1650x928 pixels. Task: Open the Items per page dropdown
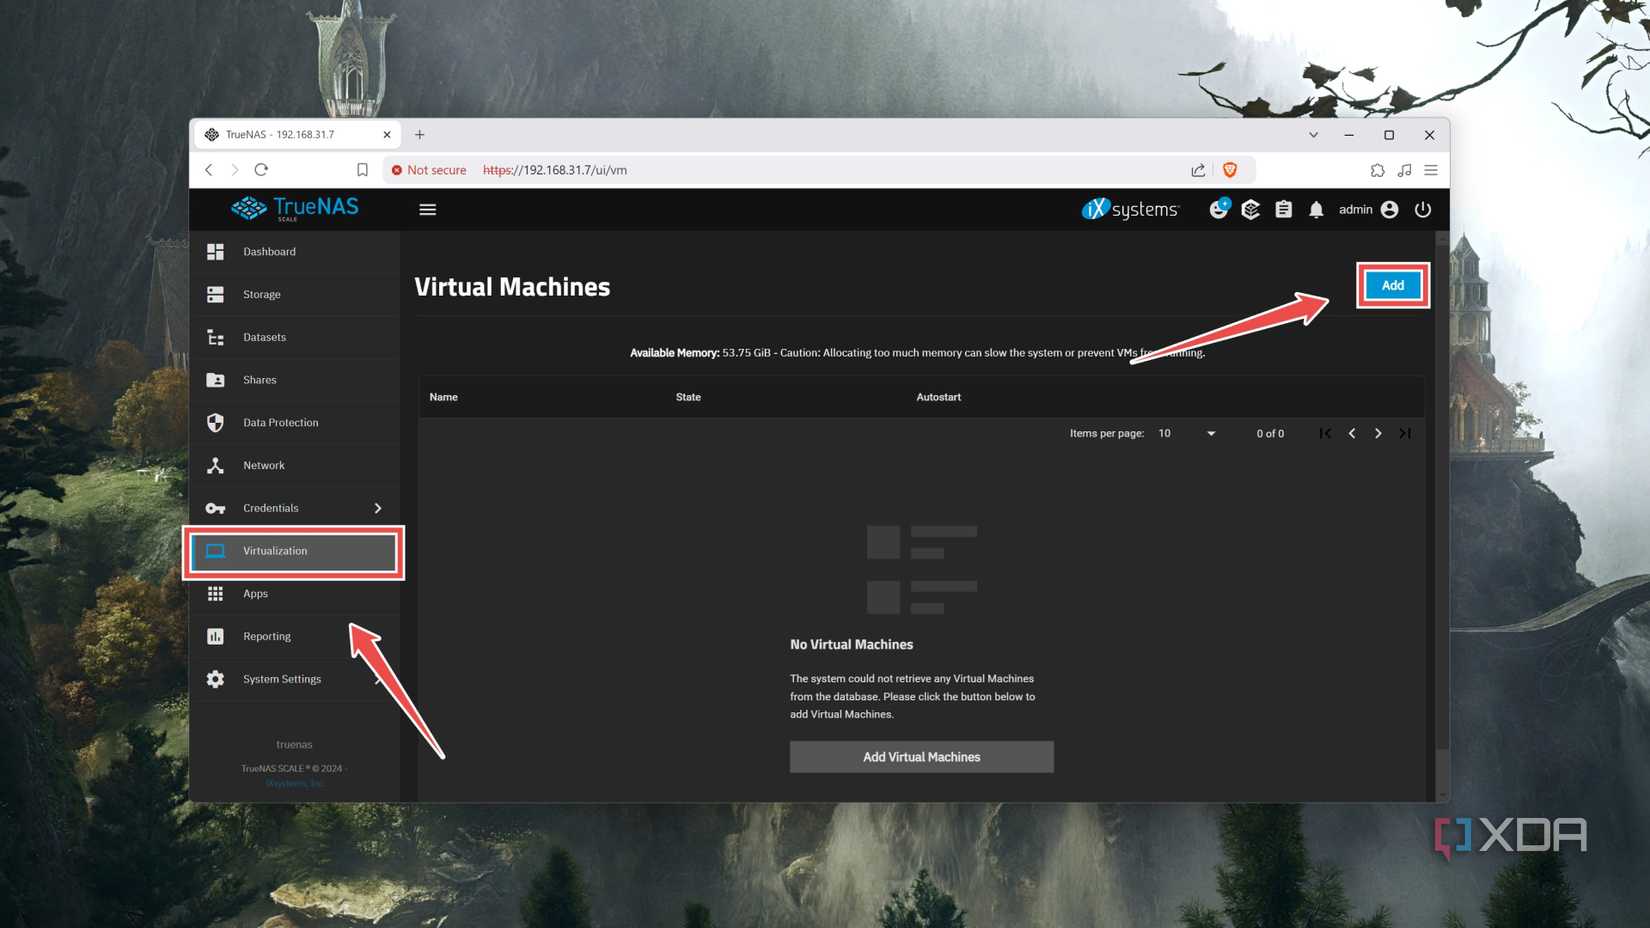[1186, 434]
